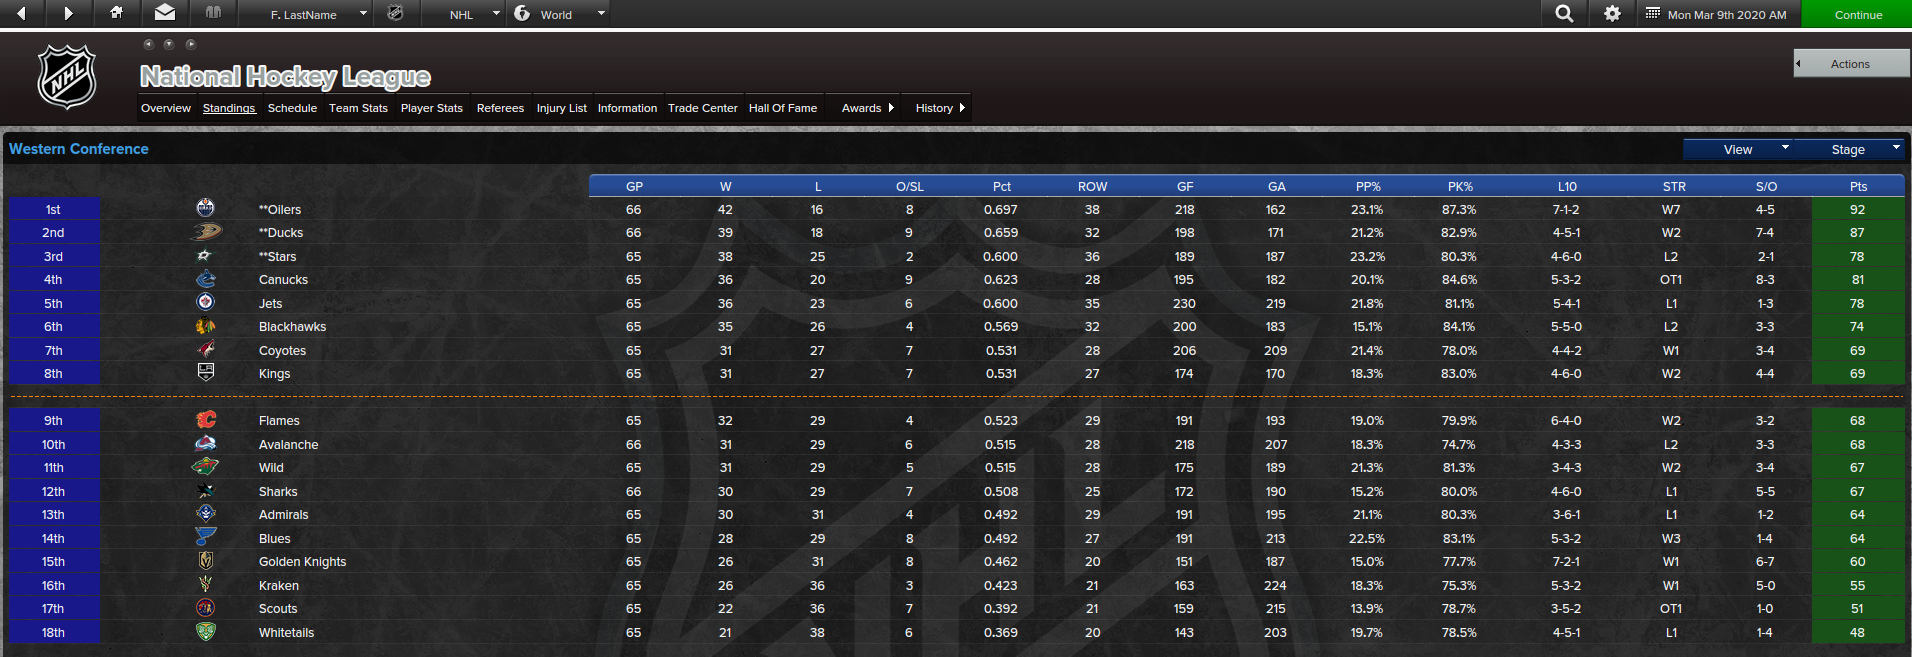
Task: Open the Player Stats tab
Action: 432,108
